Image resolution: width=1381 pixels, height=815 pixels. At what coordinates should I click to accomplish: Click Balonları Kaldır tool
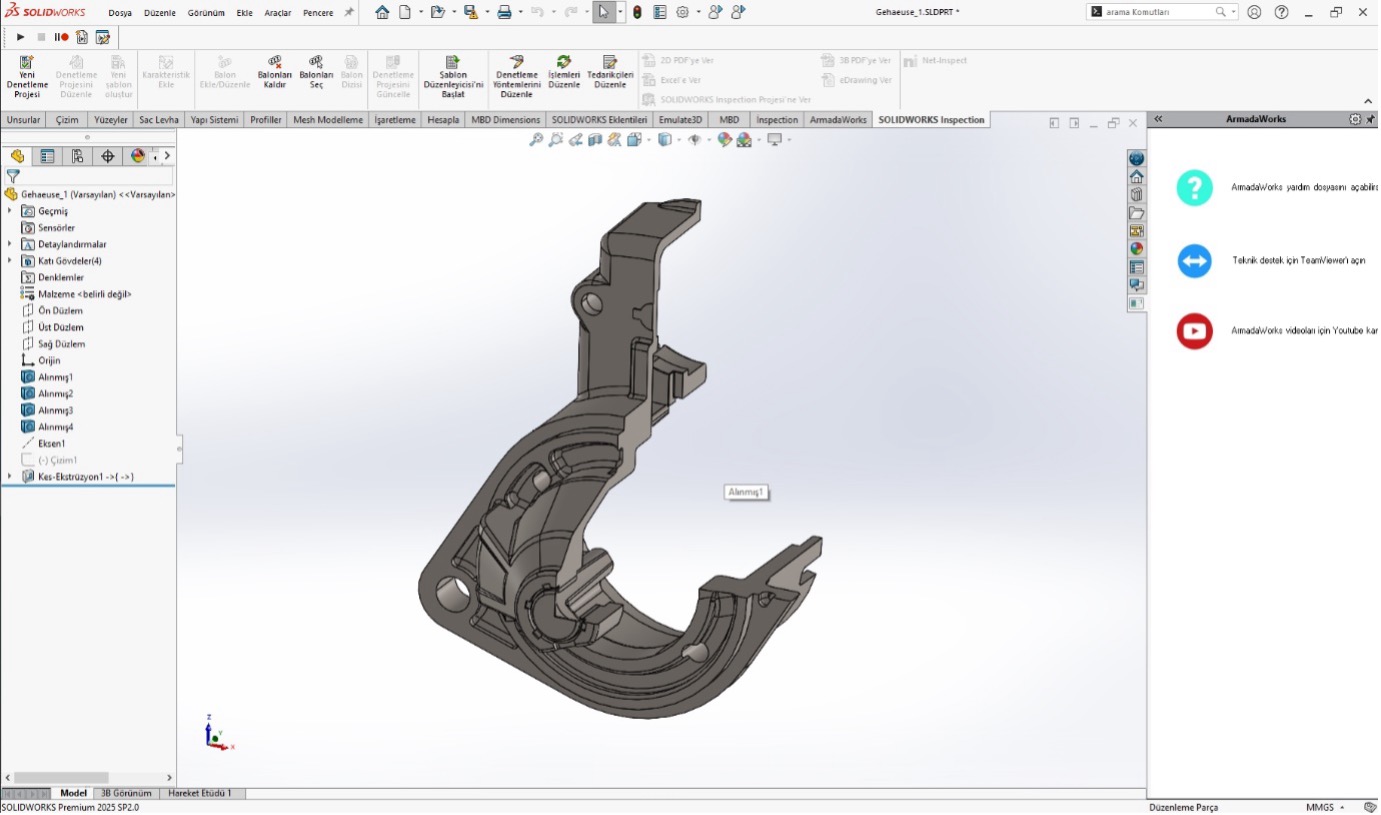coord(274,72)
